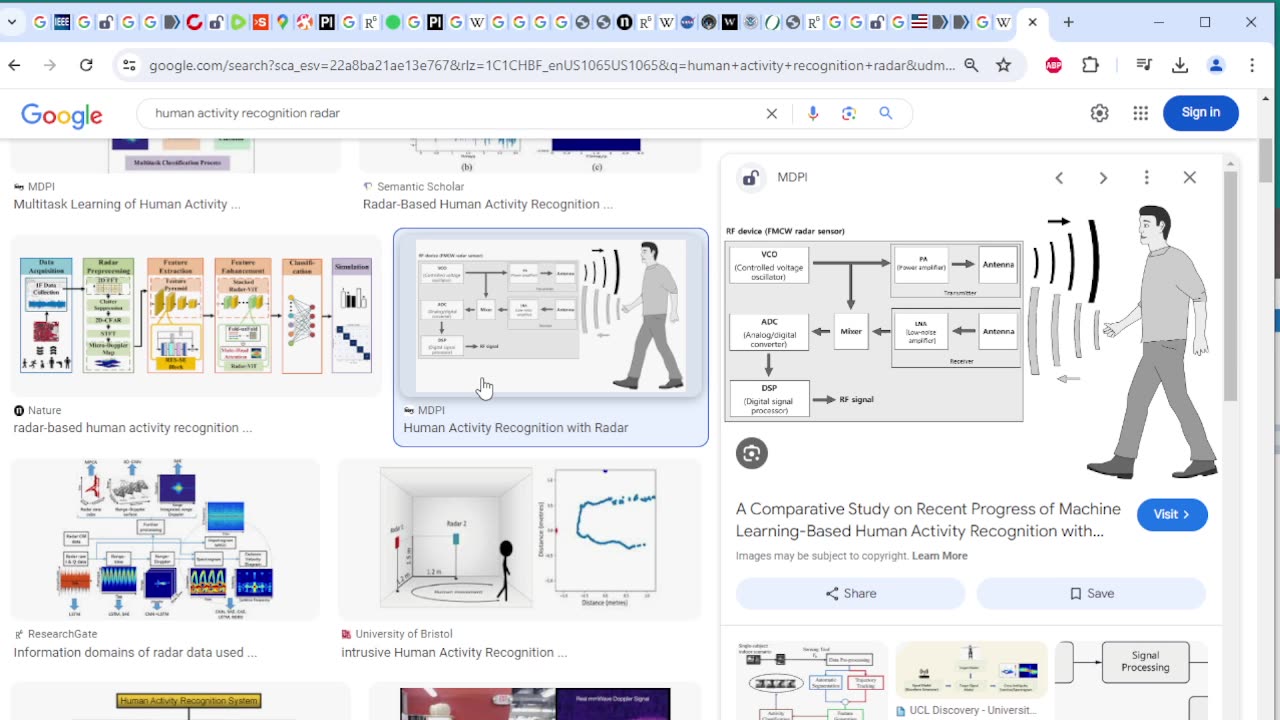
Task: Click the Google logo
Action: point(62,115)
